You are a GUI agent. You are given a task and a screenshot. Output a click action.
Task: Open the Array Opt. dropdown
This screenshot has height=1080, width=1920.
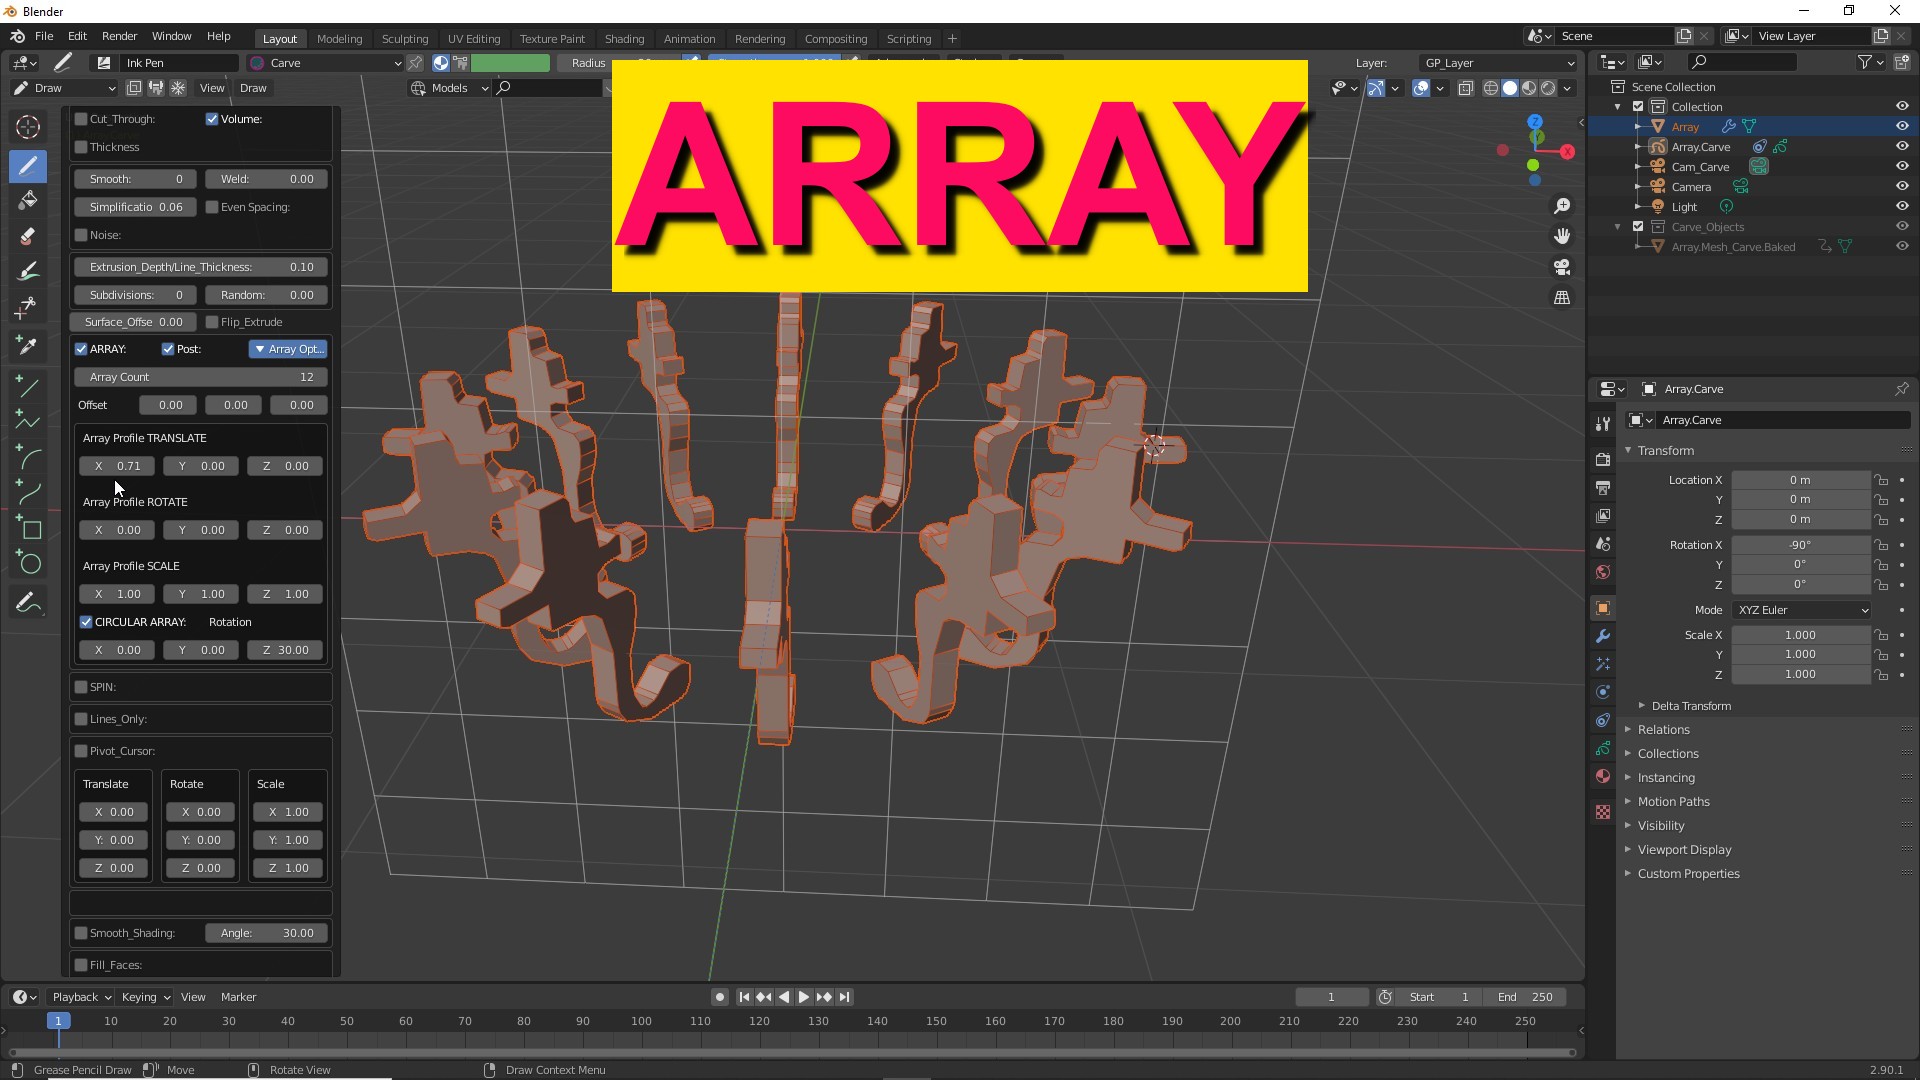coord(288,349)
